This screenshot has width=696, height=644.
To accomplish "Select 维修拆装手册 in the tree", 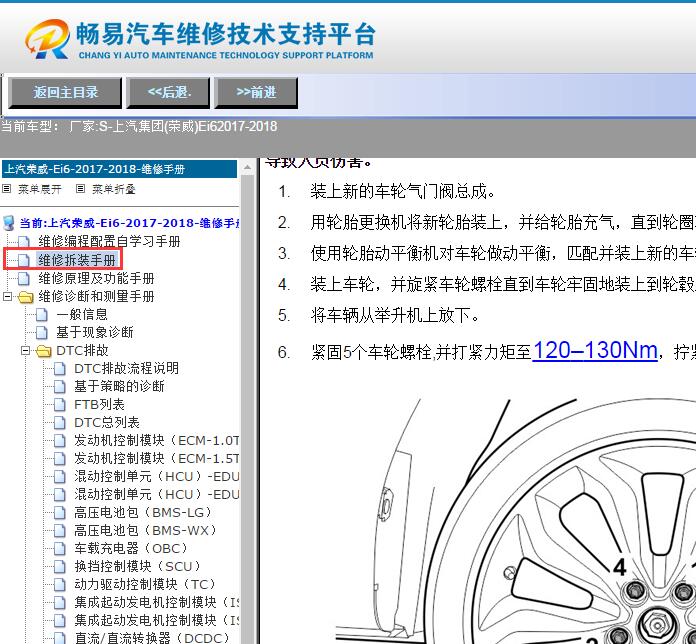I will click(76, 260).
